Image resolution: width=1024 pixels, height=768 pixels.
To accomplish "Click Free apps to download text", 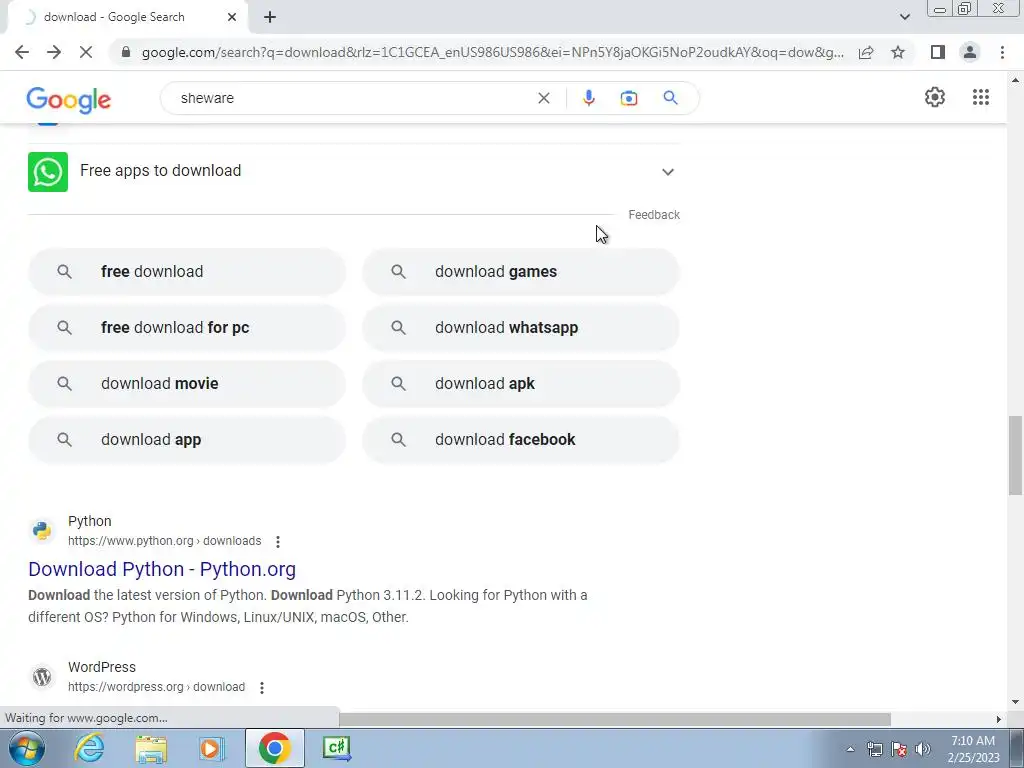I will [x=161, y=170].
